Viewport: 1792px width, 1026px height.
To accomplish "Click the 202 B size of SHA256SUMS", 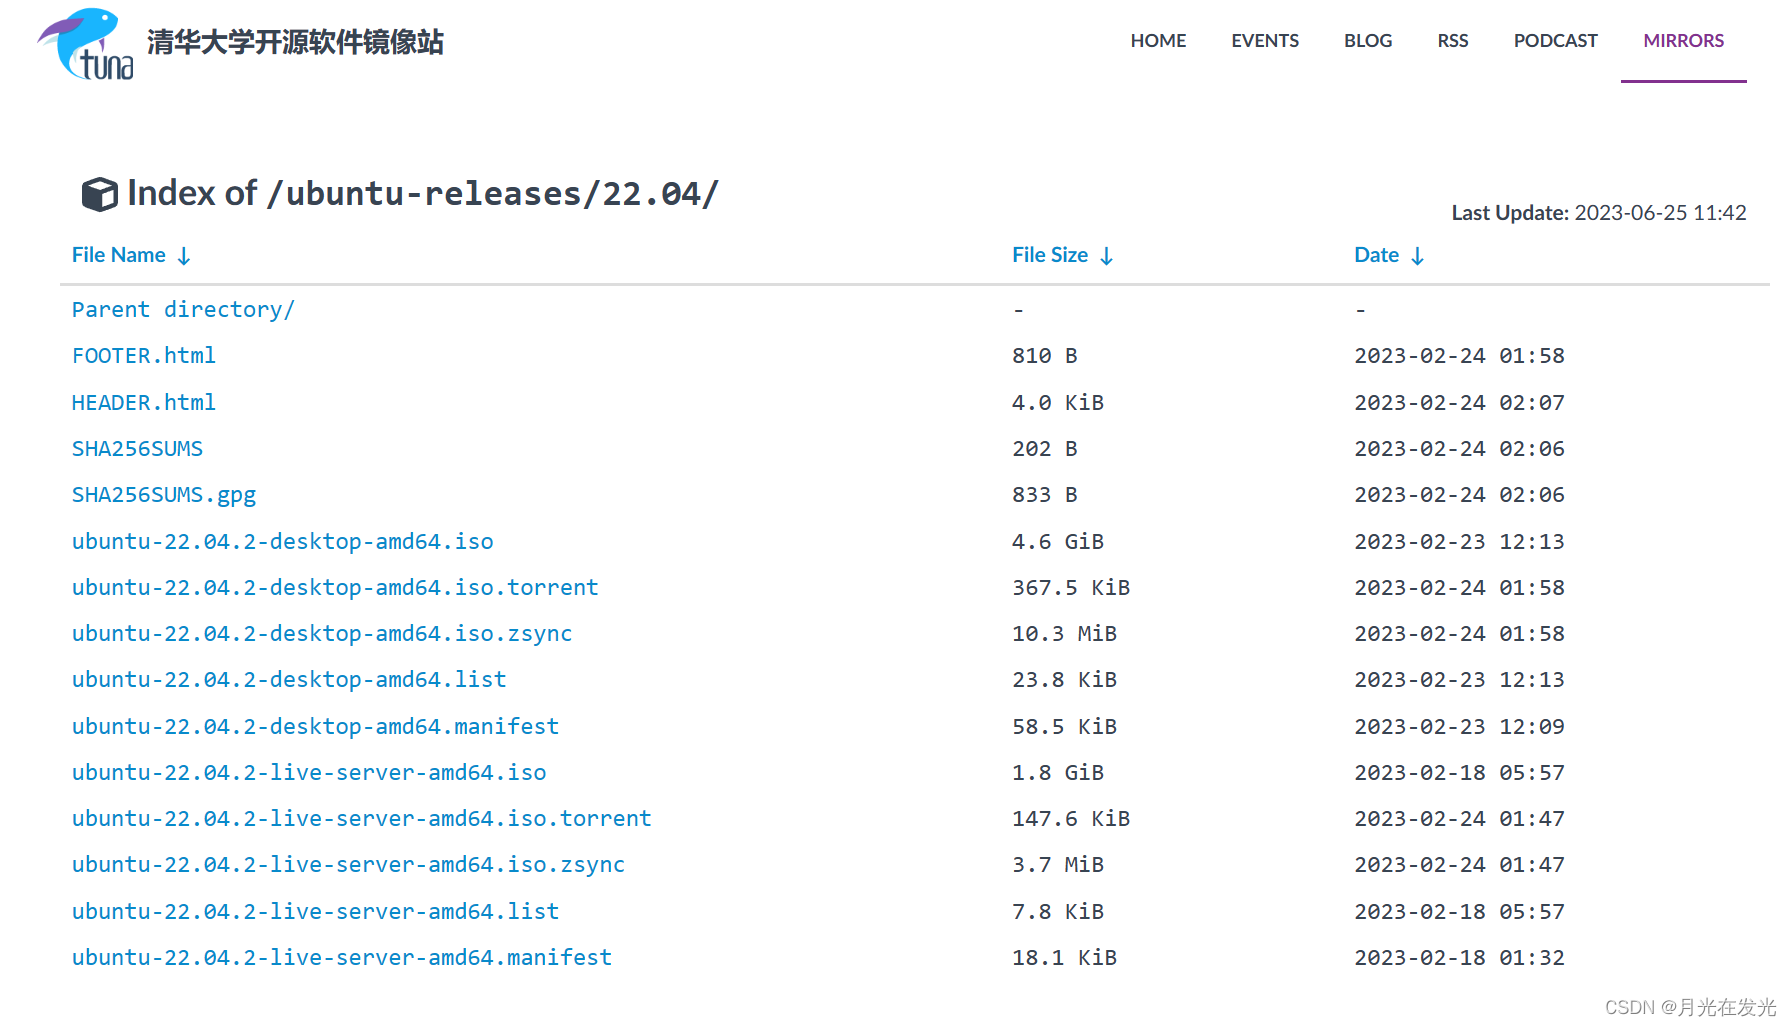I will [x=1045, y=449].
